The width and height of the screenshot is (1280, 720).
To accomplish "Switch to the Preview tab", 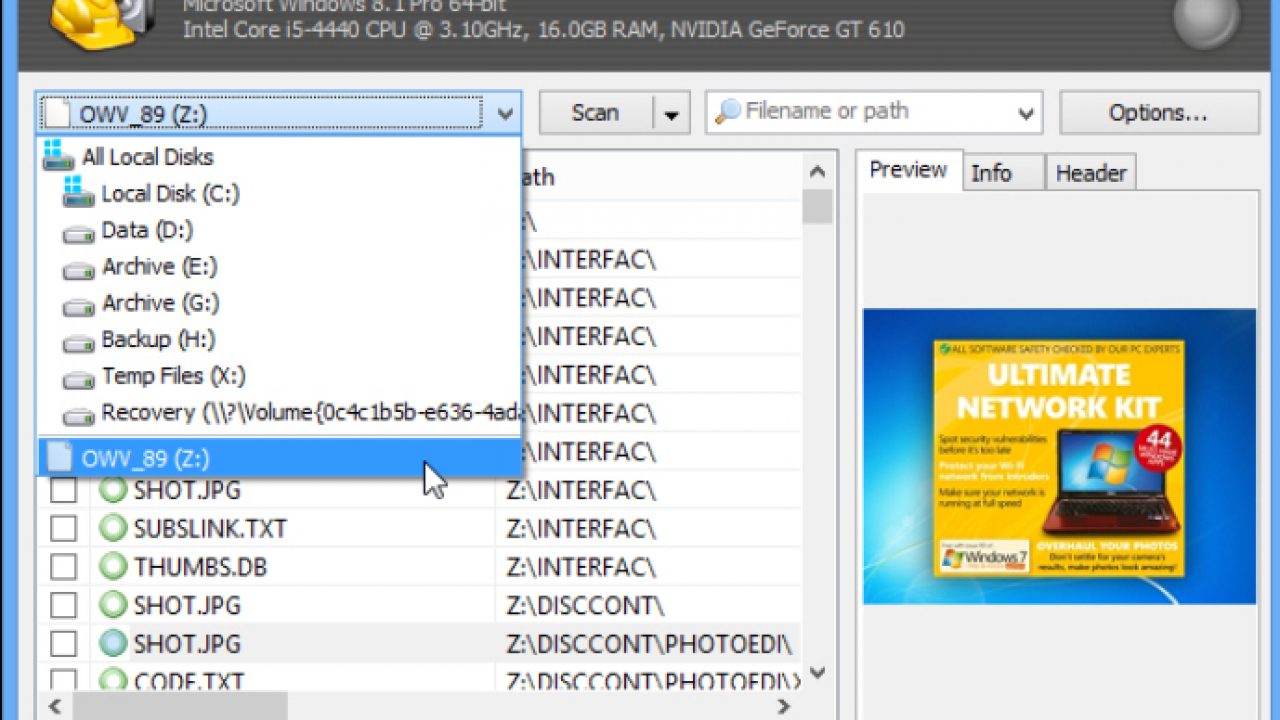I will (908, 170).
